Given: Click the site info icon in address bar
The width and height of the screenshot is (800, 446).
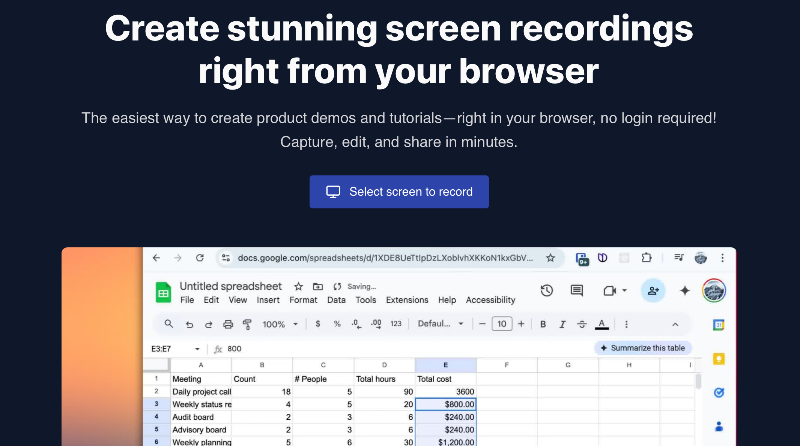Looking at the screenshot, I should 226,258.
